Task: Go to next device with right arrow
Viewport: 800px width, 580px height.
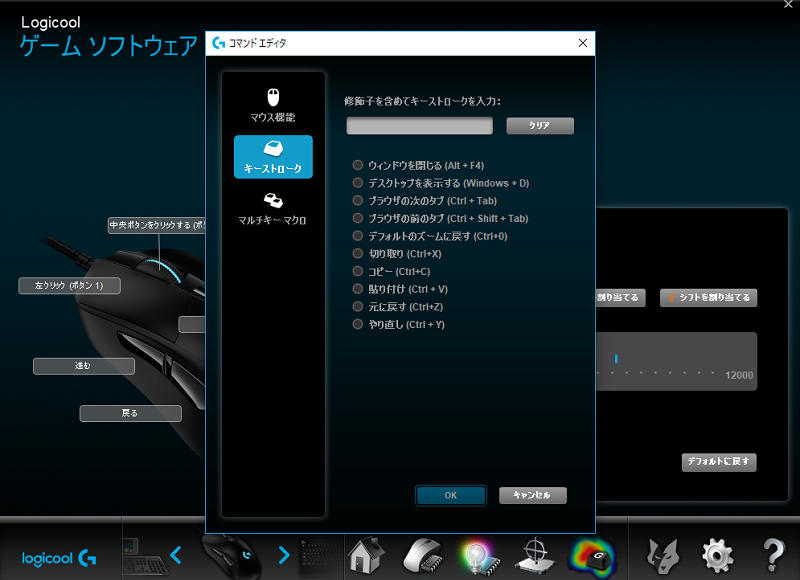Action: 284,555
